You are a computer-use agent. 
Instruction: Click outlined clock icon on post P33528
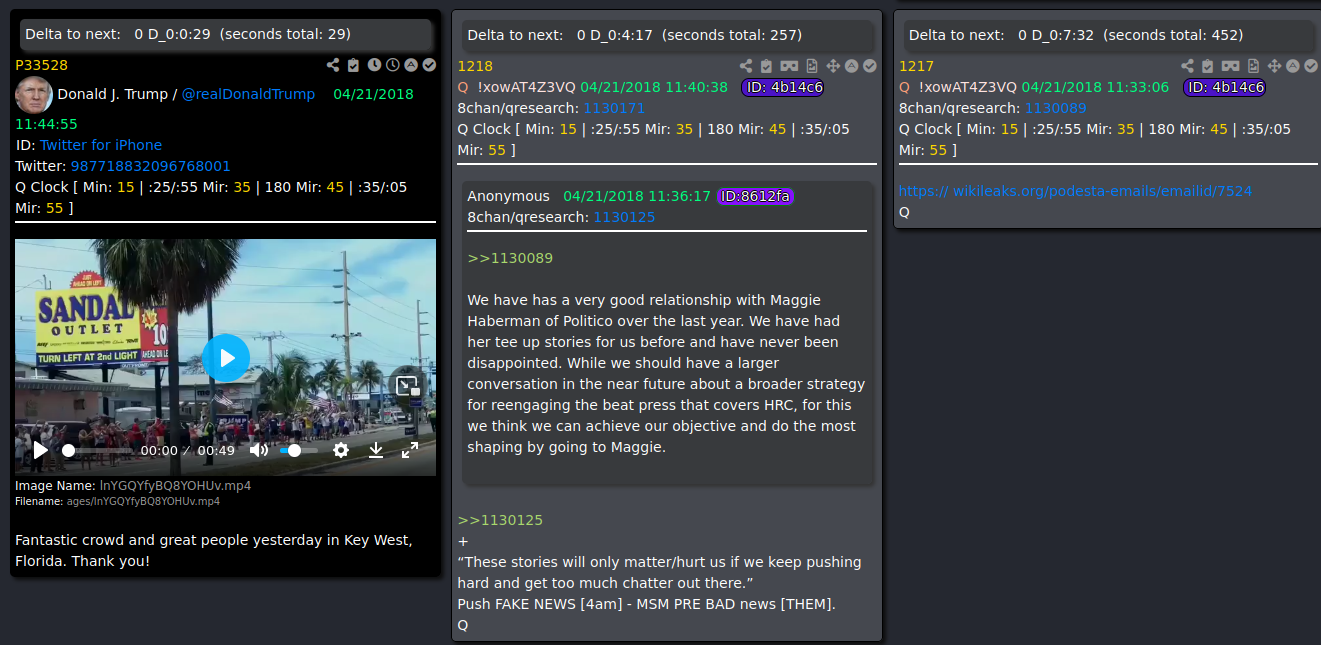pyautogui.click(x=393, y=65)
